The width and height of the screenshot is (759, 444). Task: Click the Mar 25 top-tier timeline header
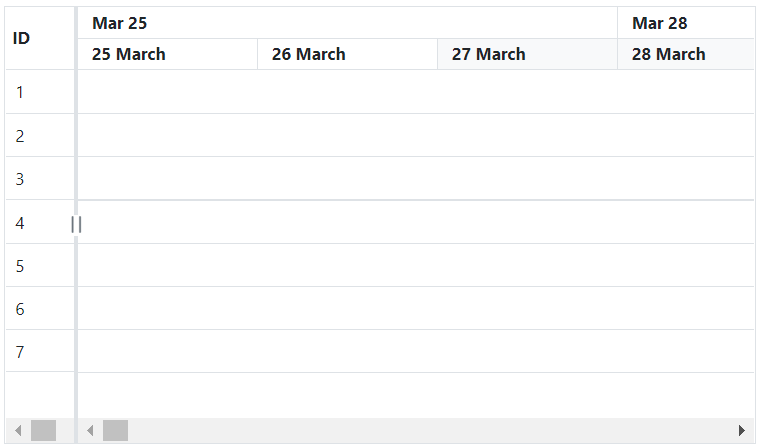point(120,23)
